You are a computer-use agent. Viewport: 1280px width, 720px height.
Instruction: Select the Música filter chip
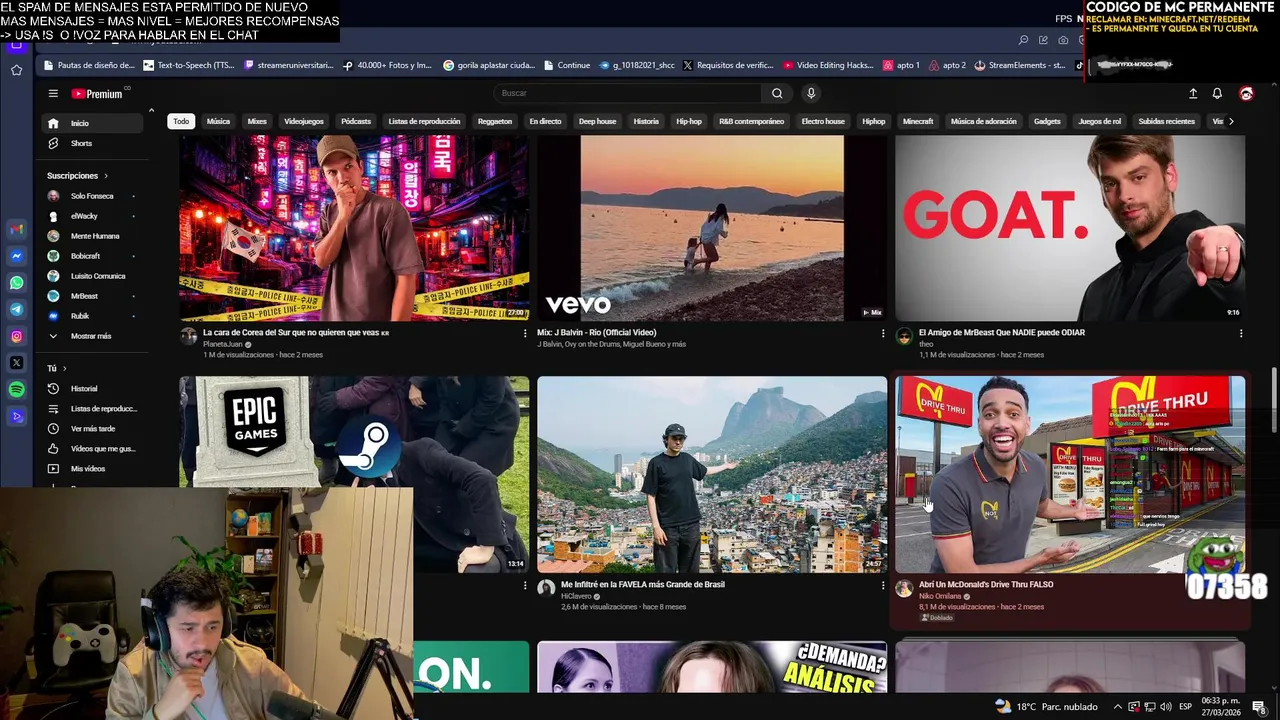click(x=218, y=121)
